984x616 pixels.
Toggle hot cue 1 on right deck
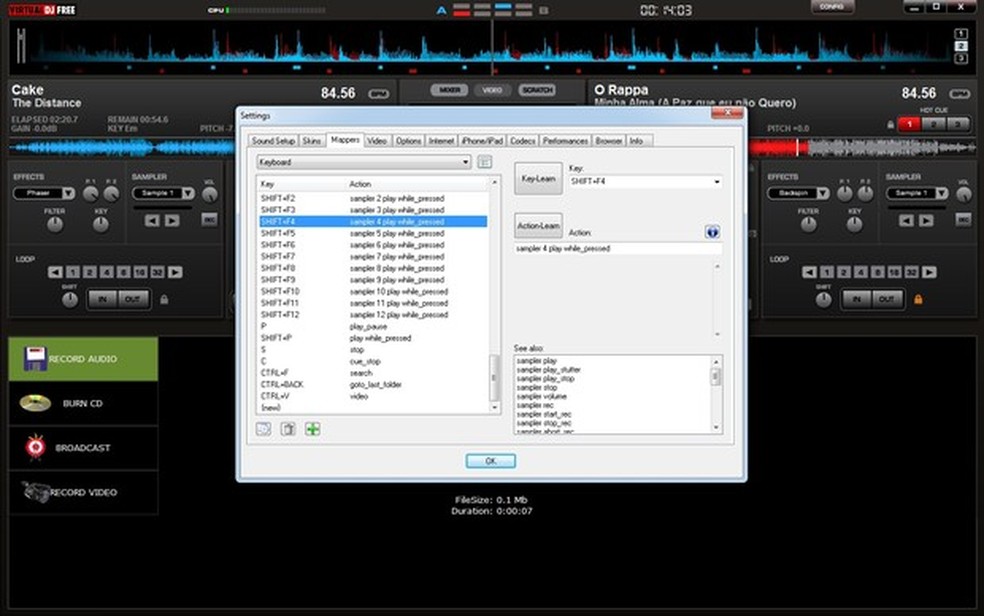pos(910,124)
